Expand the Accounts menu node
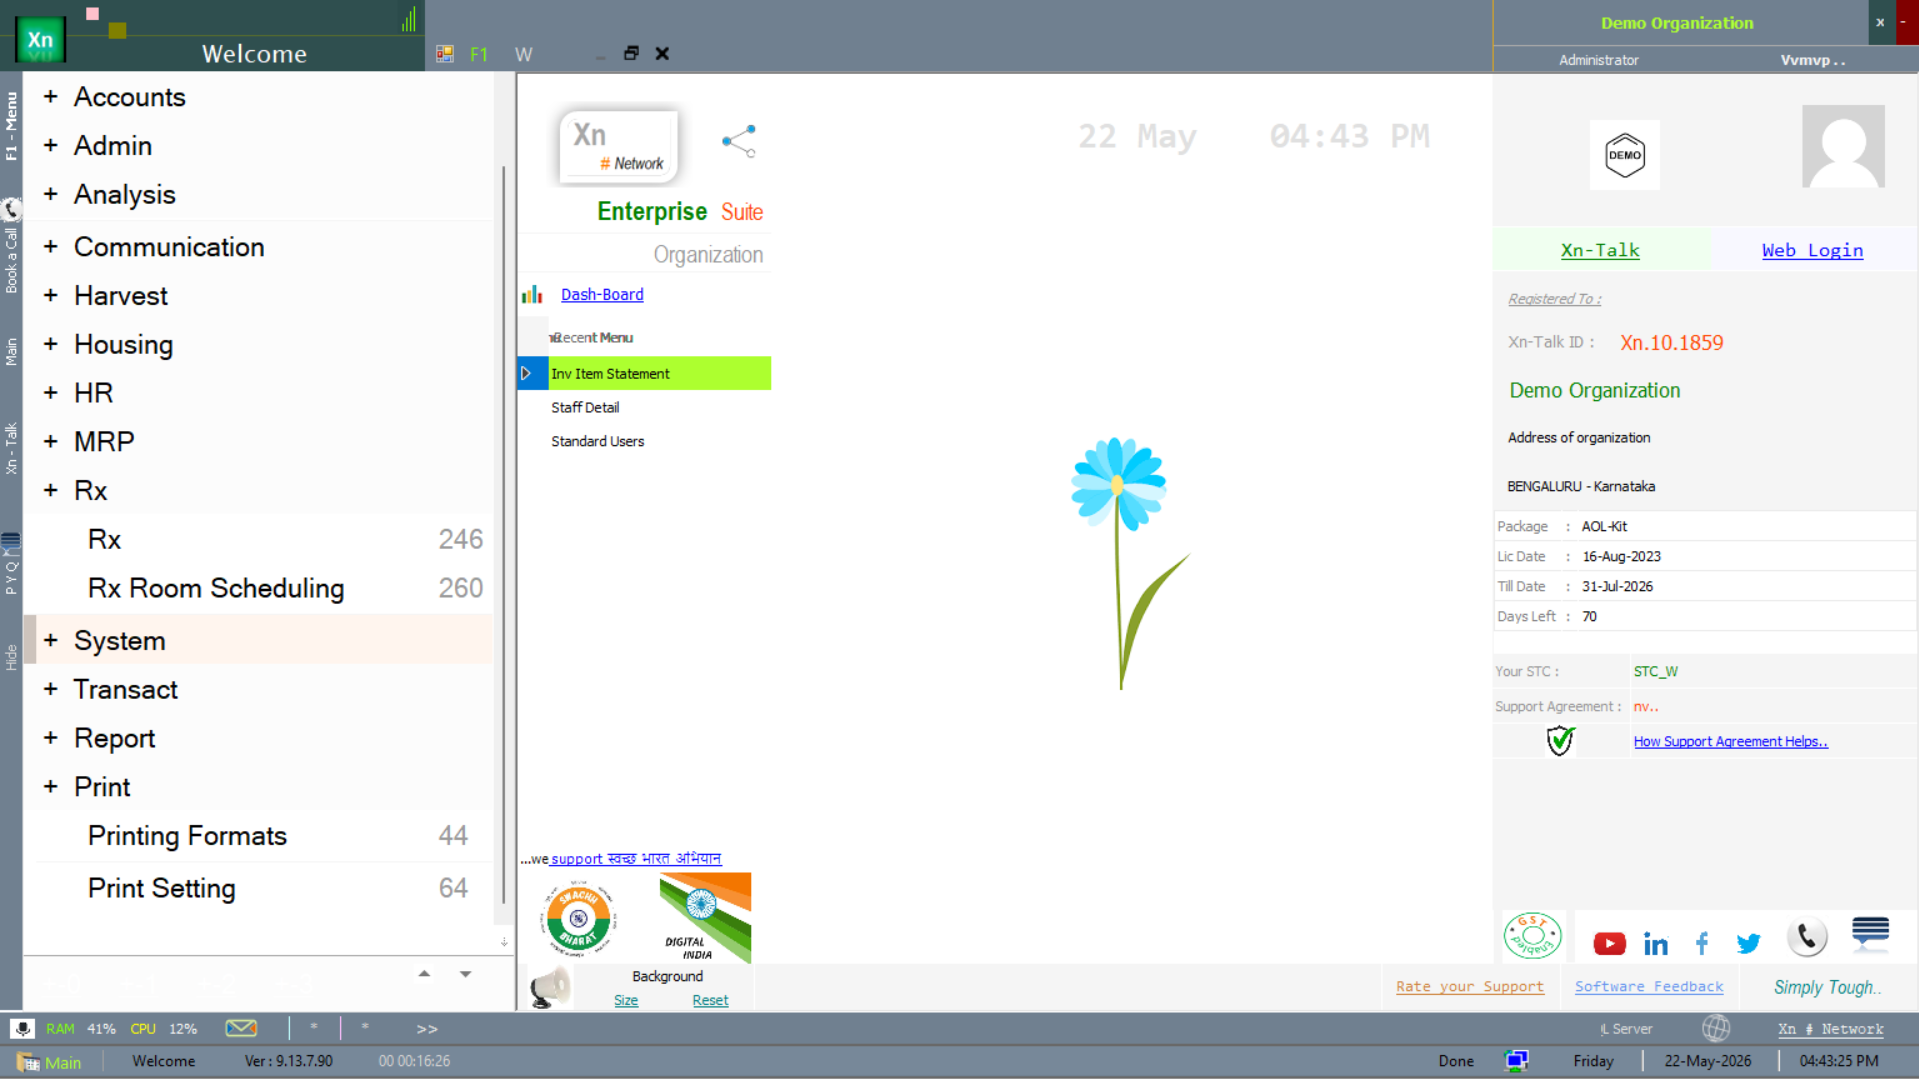This screenshot has height=1079, width=1919. coord(51,97)
